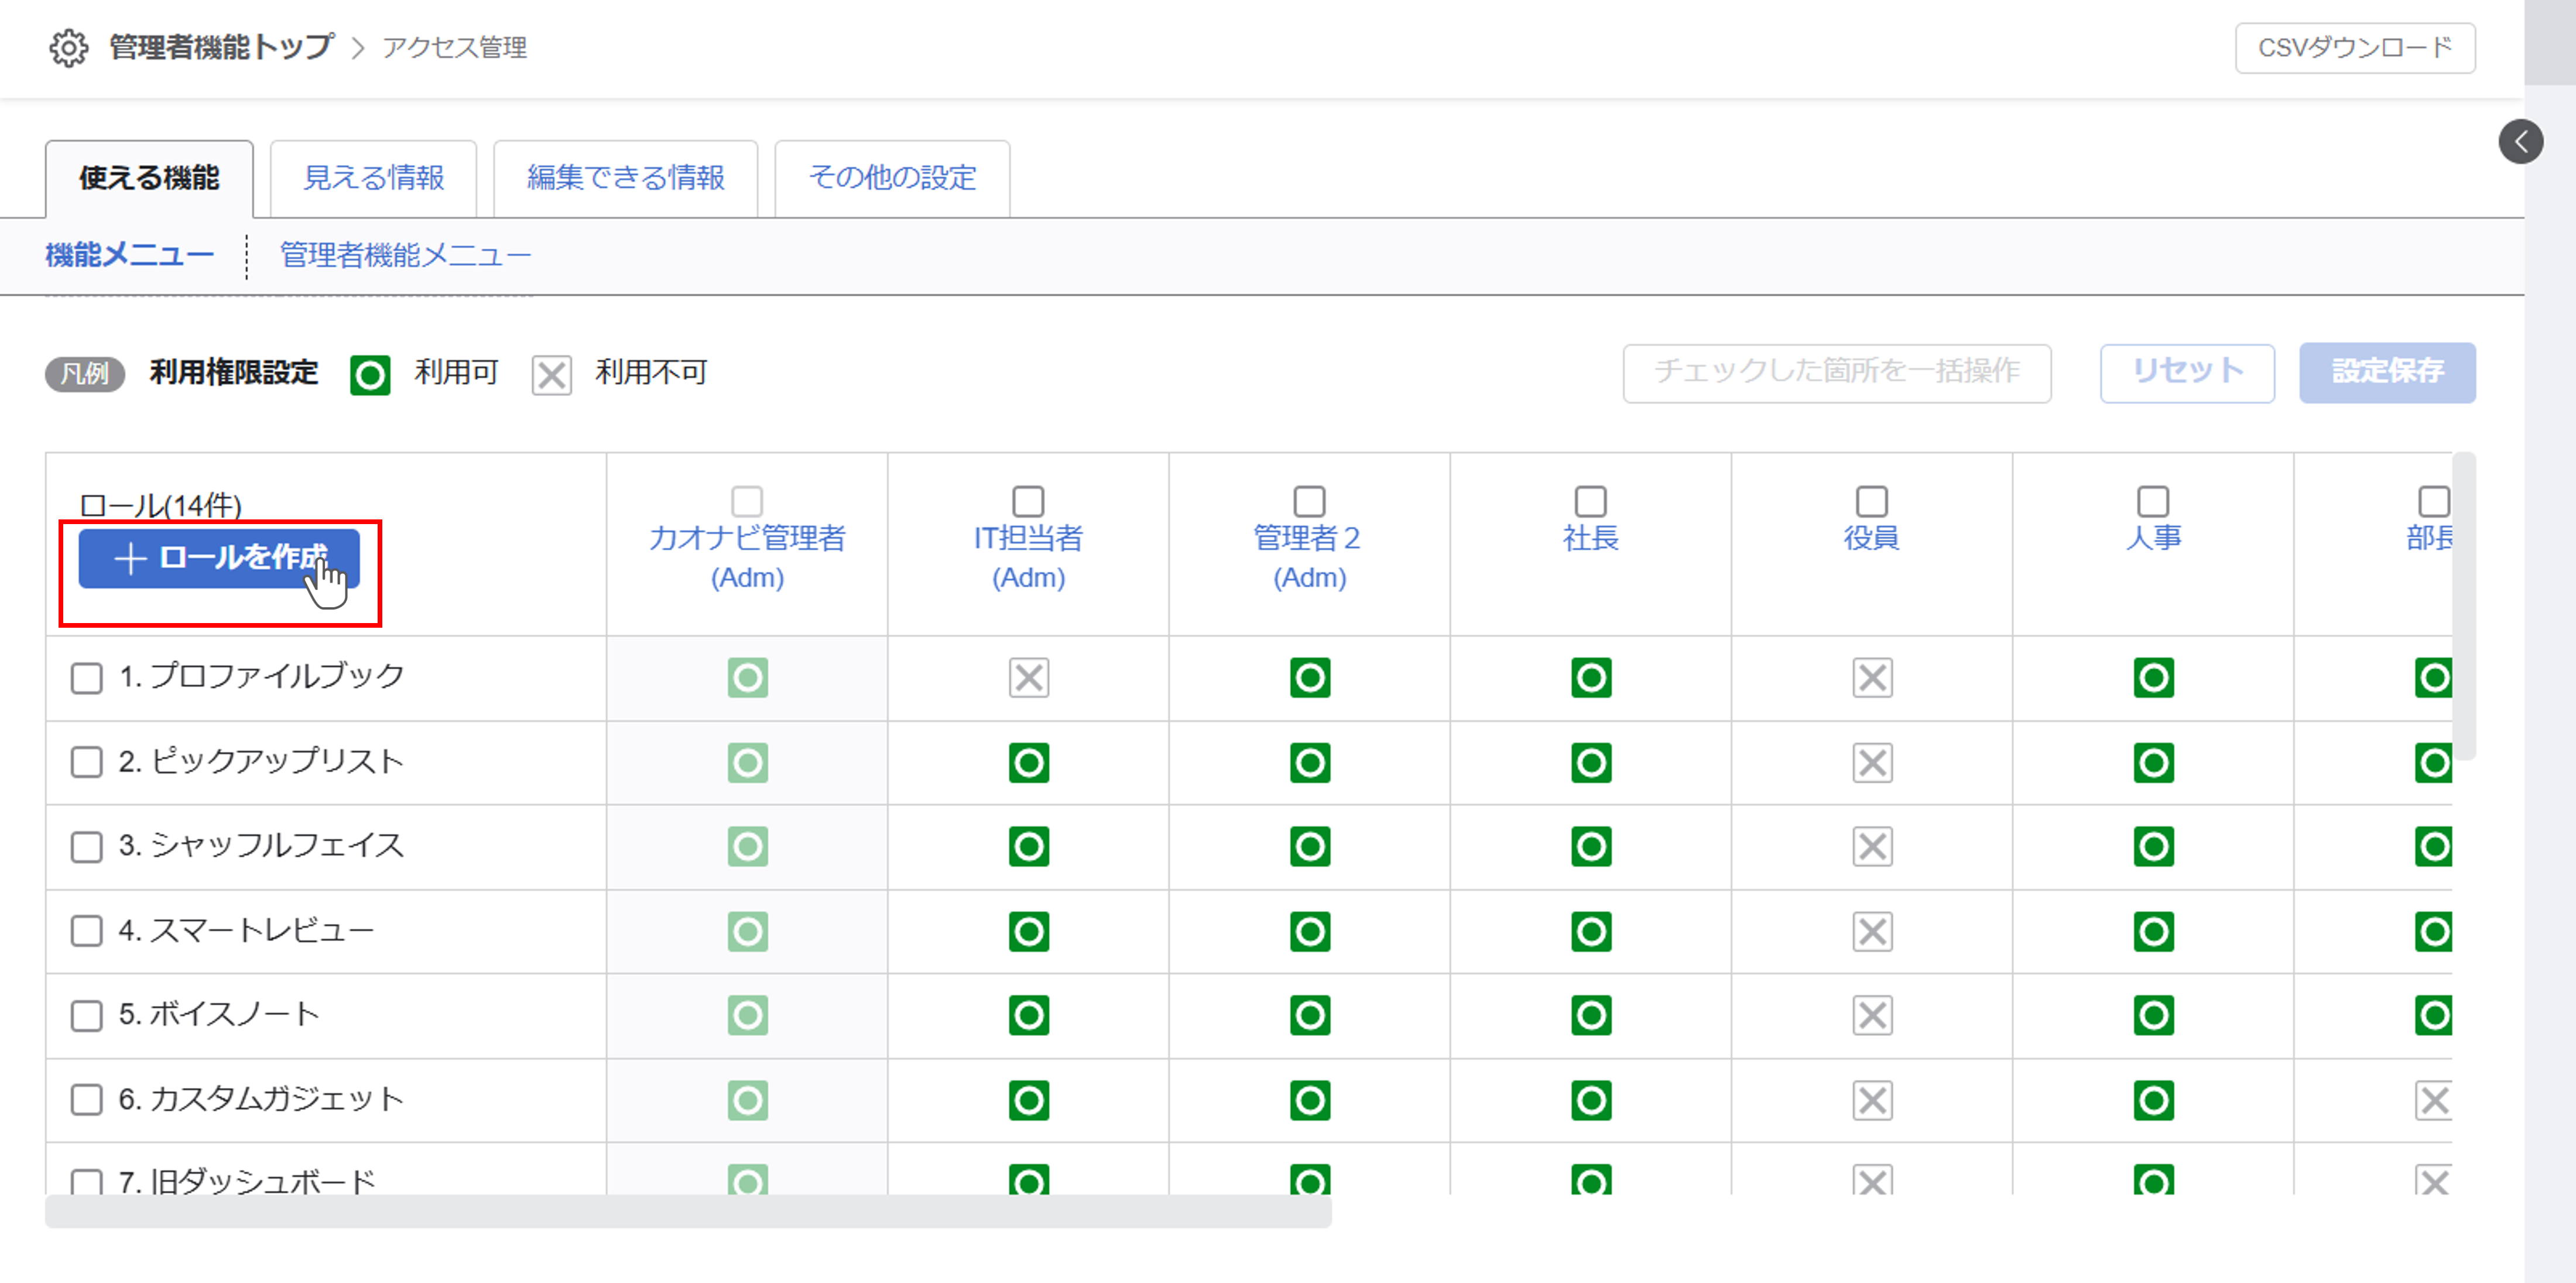Click チェックした箇所を一括操作 button
This screenshot has height=1283, width=2576.
(1837, 373)
